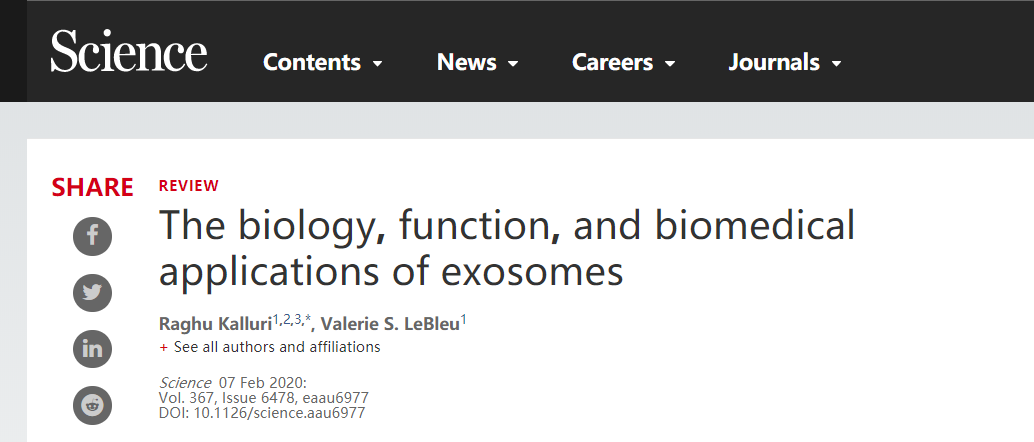1034x442 pixels.
Task: Share article on LinkedIn
Action: [93, 348]
